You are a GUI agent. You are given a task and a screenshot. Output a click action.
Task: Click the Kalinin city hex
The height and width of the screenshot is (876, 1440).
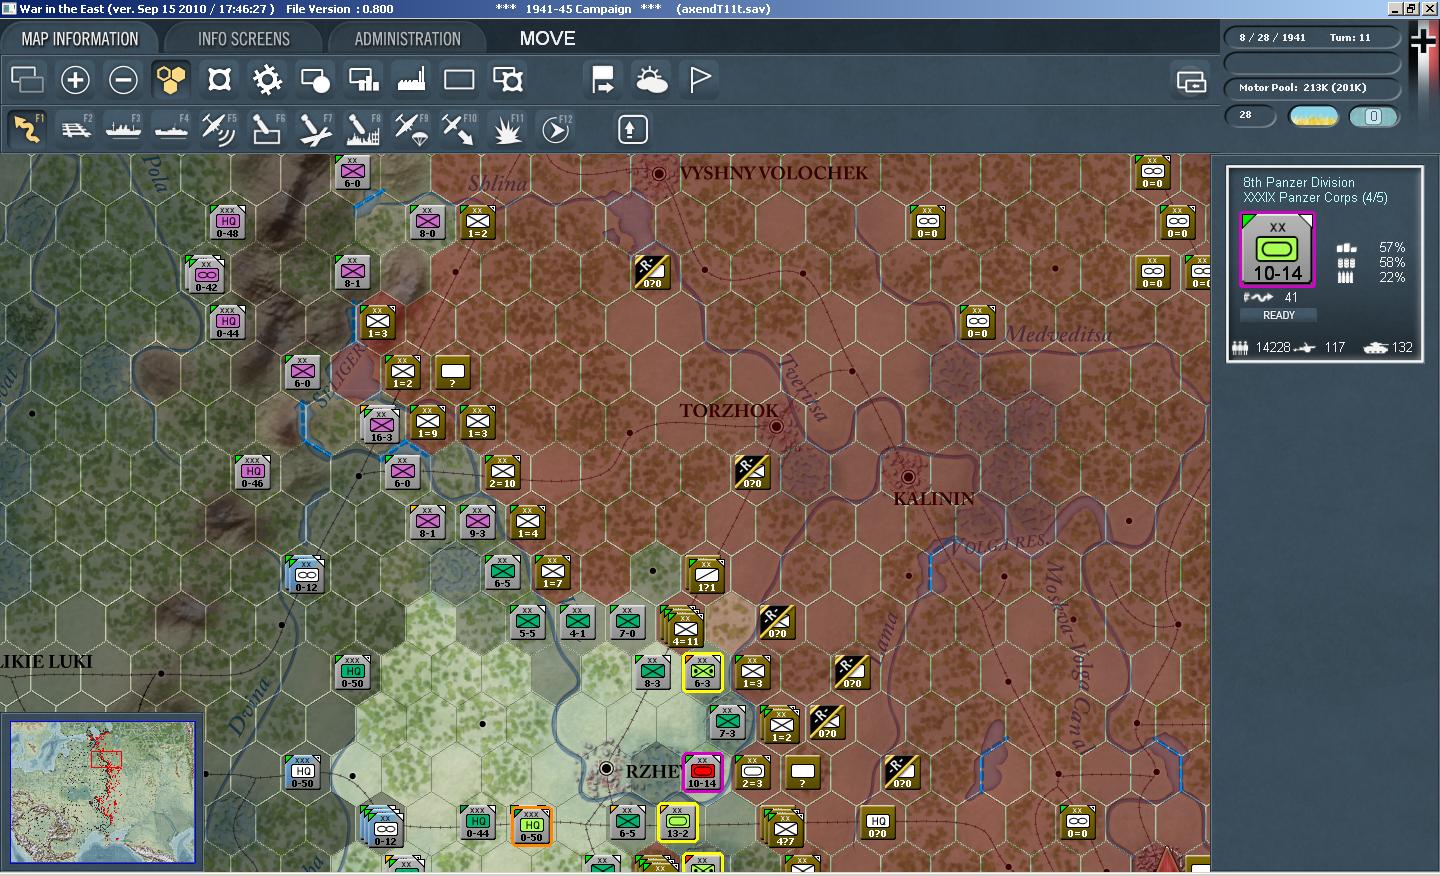click(x=908, y=477)
